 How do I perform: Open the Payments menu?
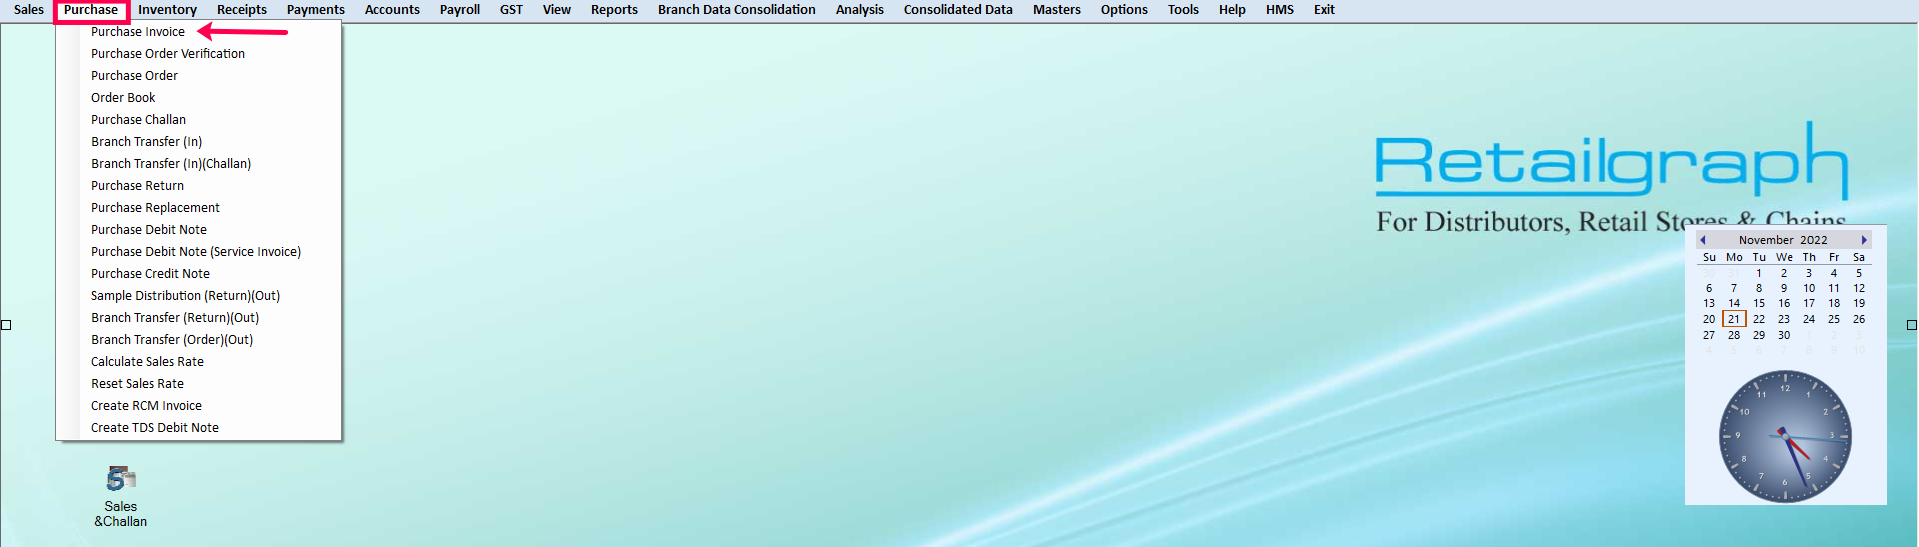click(316, 10)
